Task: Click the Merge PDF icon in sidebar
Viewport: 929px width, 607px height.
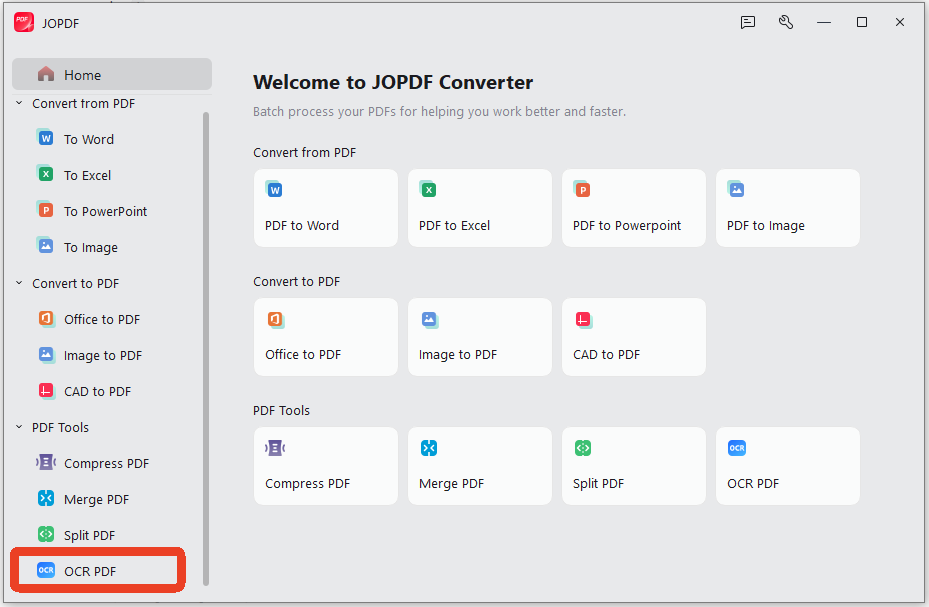Action: click(46, 499)
